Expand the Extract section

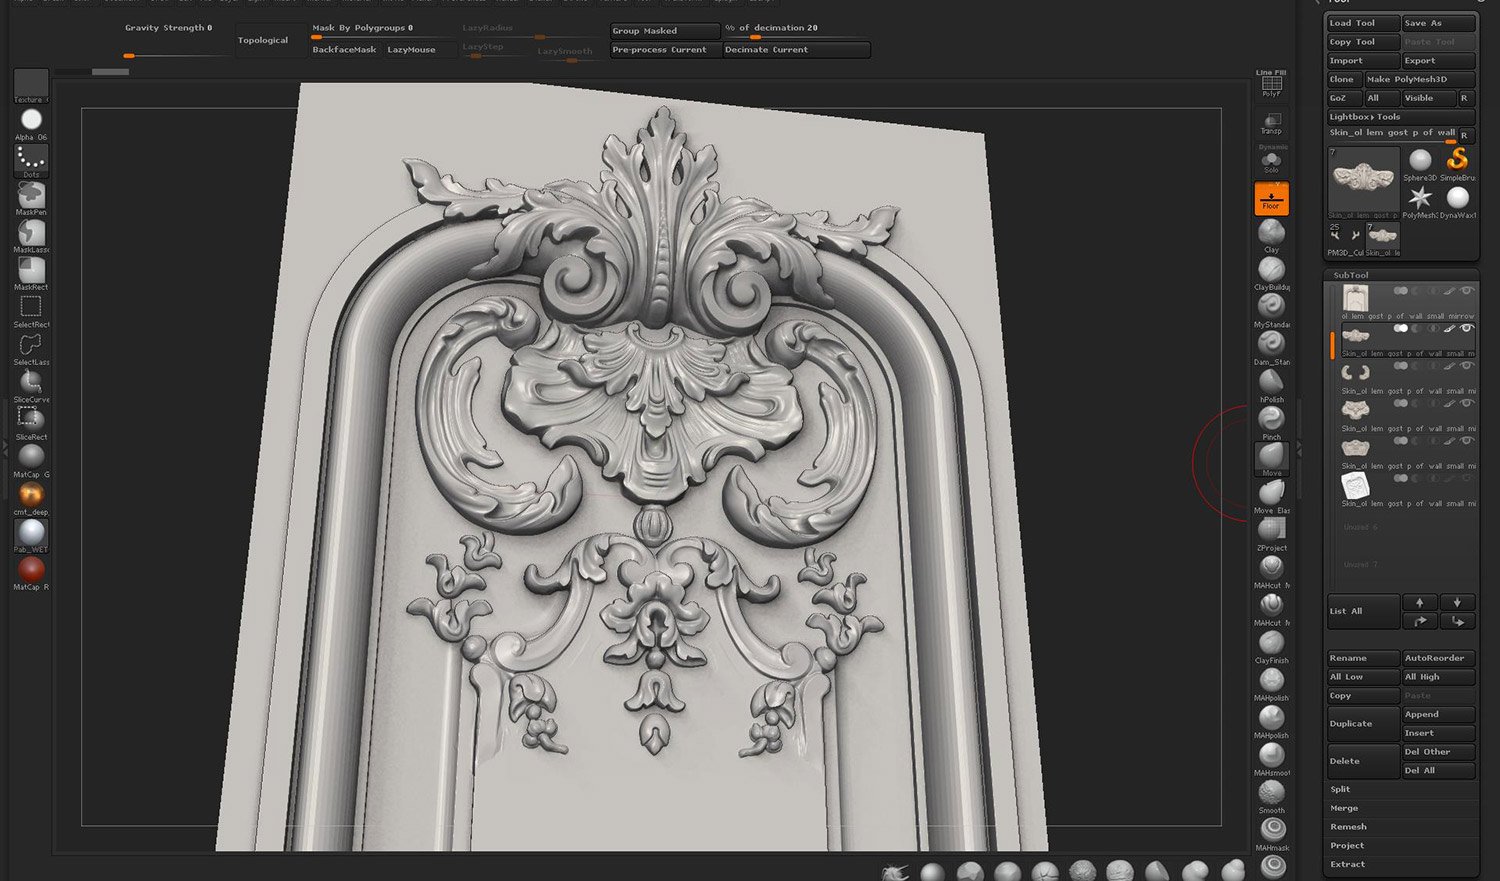(x=1347, y=864)
